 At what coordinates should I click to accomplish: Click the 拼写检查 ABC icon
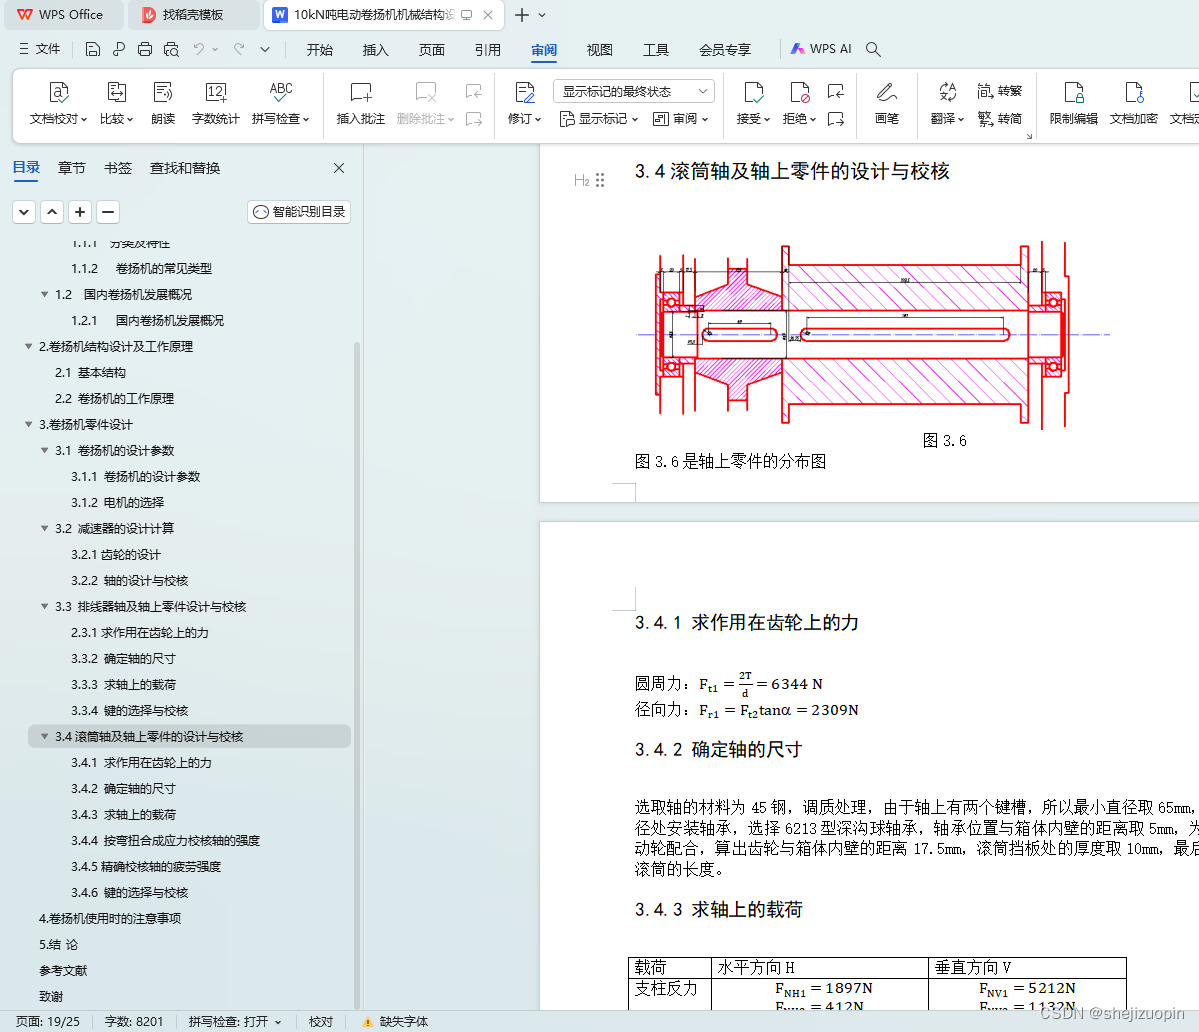[281, 92]
